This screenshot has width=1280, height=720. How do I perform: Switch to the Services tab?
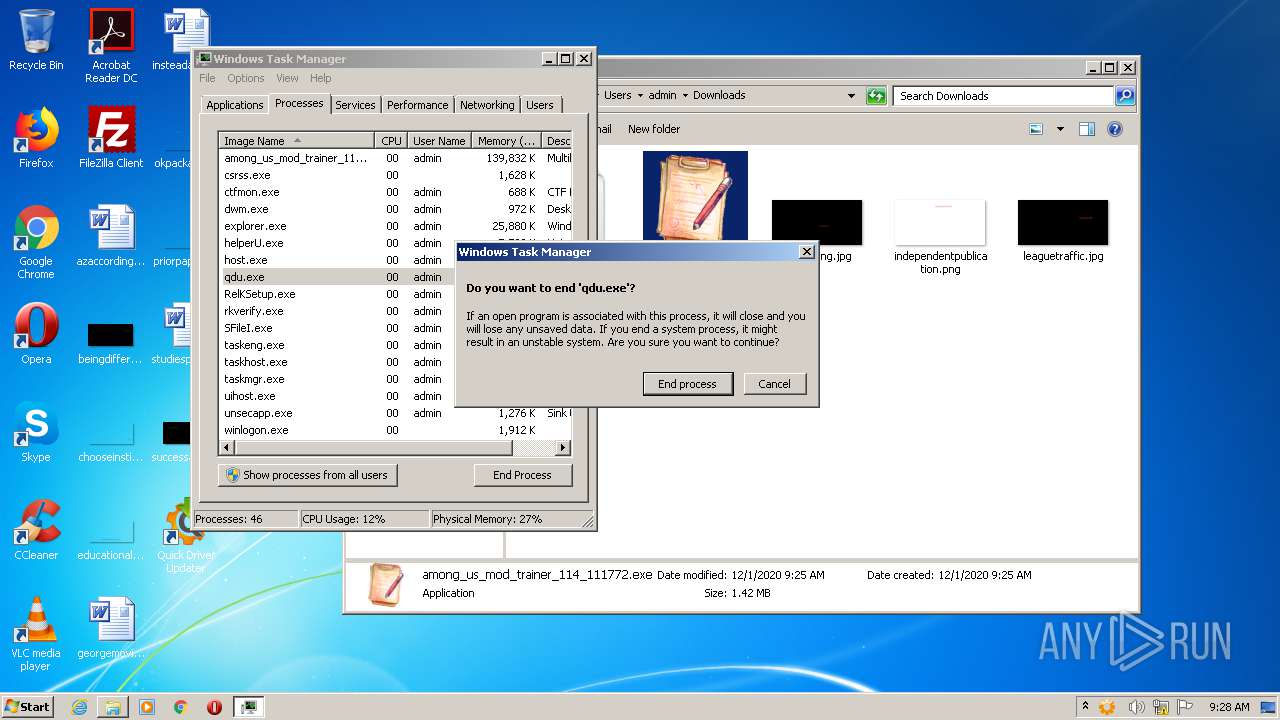(355, 105)
